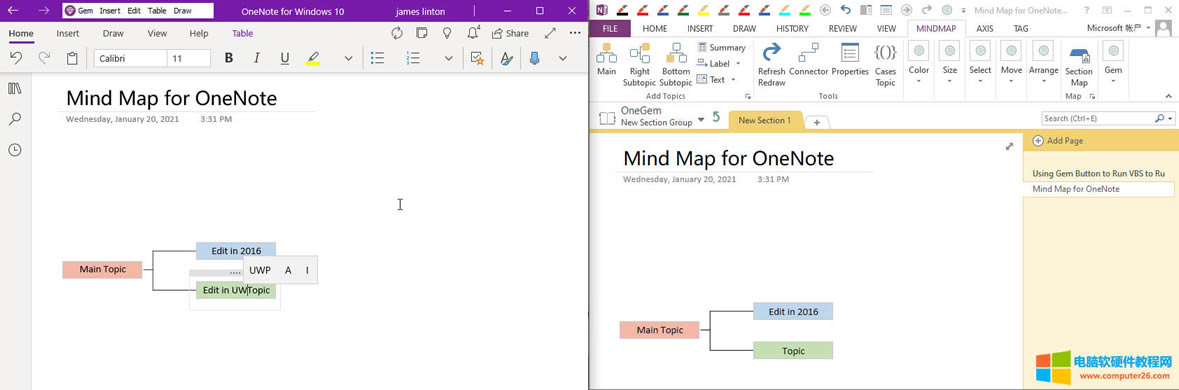The image size is (1179, 390).
Task: Click the plus tab to add a new section
Action: click(817, 122)
